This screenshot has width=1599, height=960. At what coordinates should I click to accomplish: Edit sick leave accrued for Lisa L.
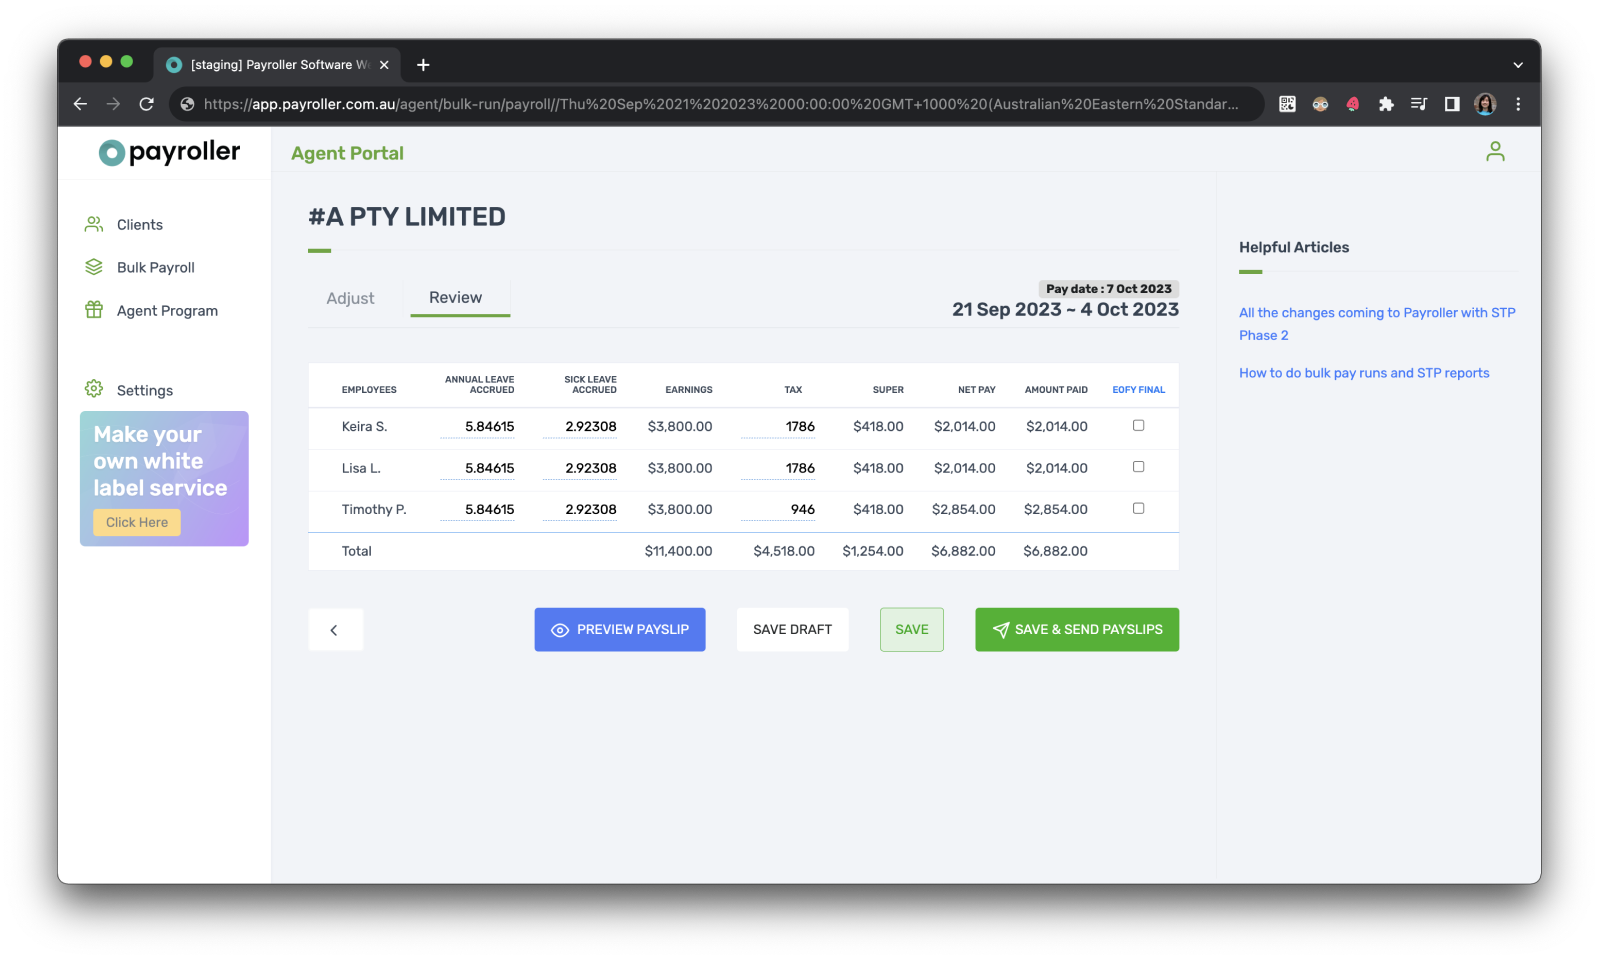(579, 468)
